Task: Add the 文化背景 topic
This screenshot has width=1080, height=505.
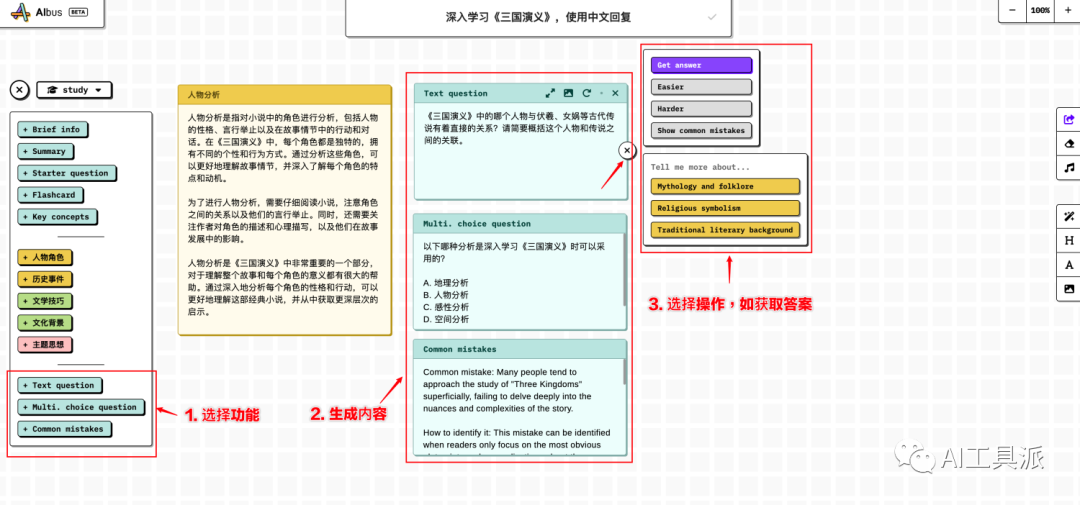Action: 45,322
